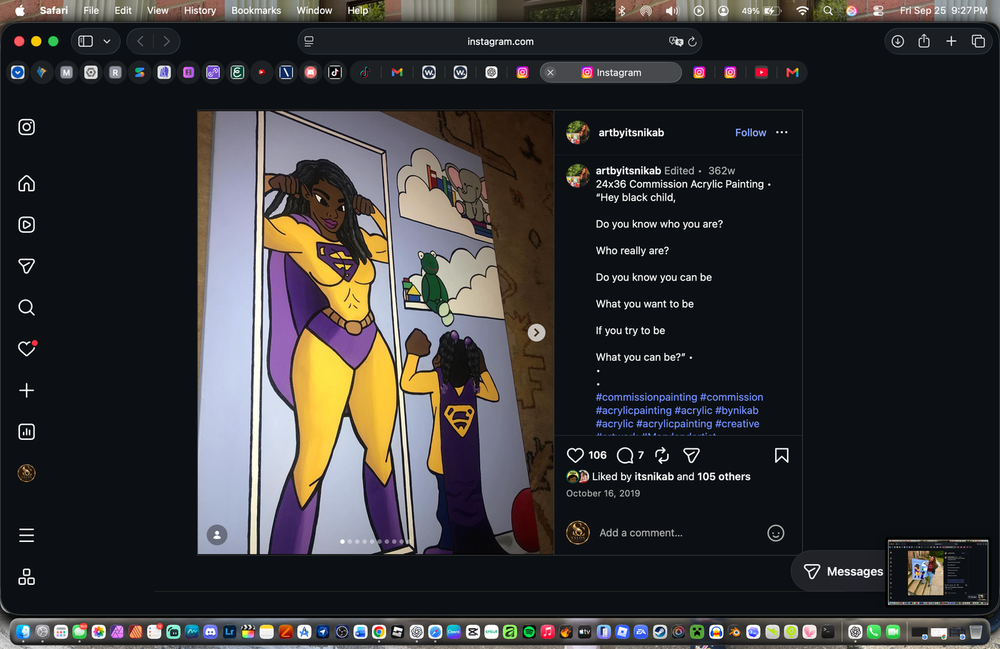
Task: Open page reader menu icon in address bar
Action: (309, 41)
